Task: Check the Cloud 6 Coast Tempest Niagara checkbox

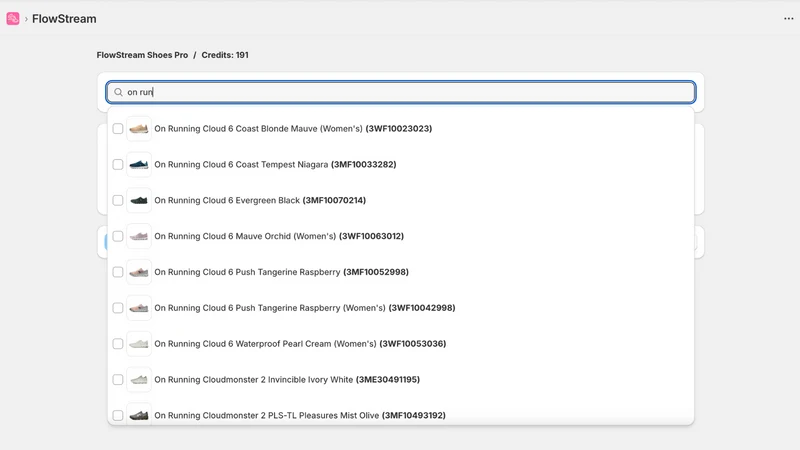Action: [x=118, y=164]
